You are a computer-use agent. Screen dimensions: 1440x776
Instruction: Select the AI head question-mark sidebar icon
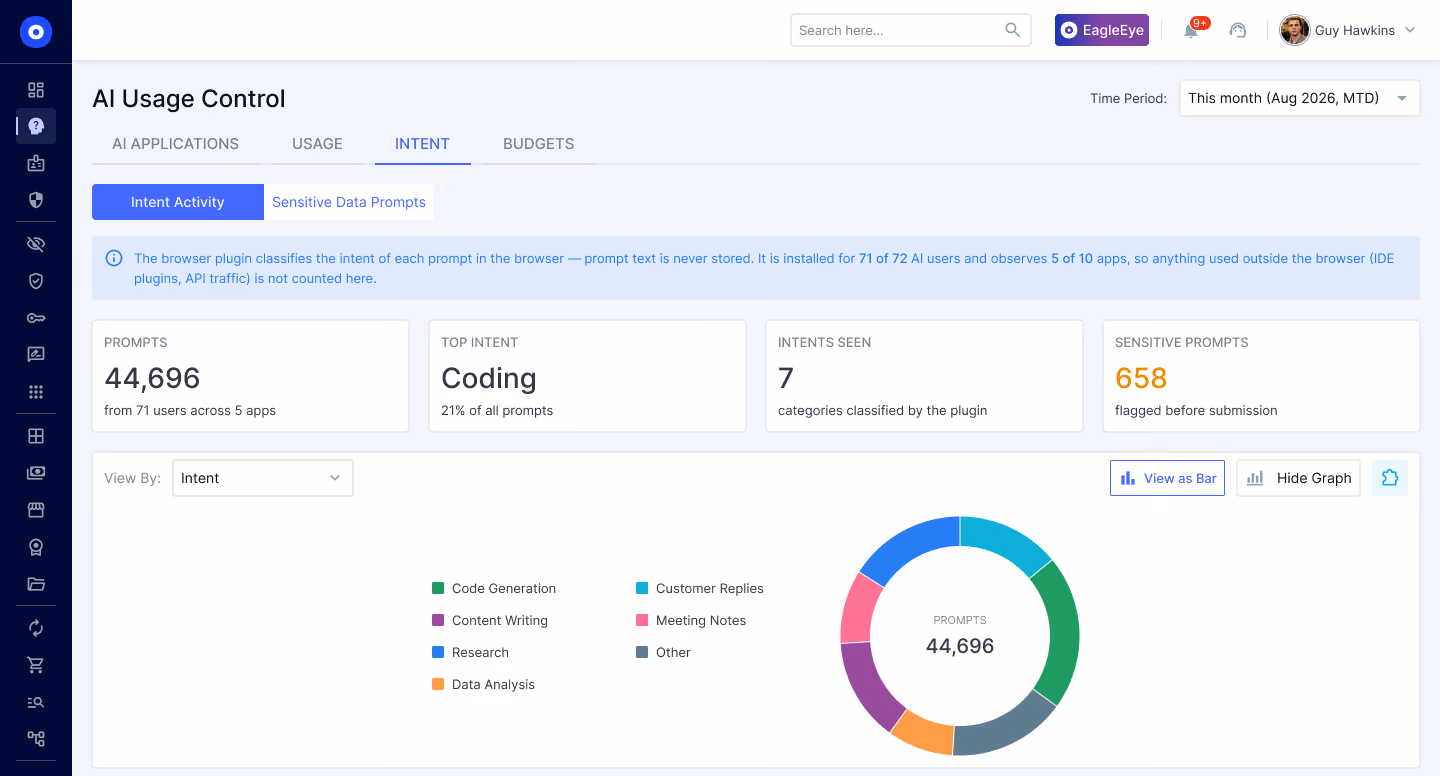pyautogui.click(x=36, y=126)
